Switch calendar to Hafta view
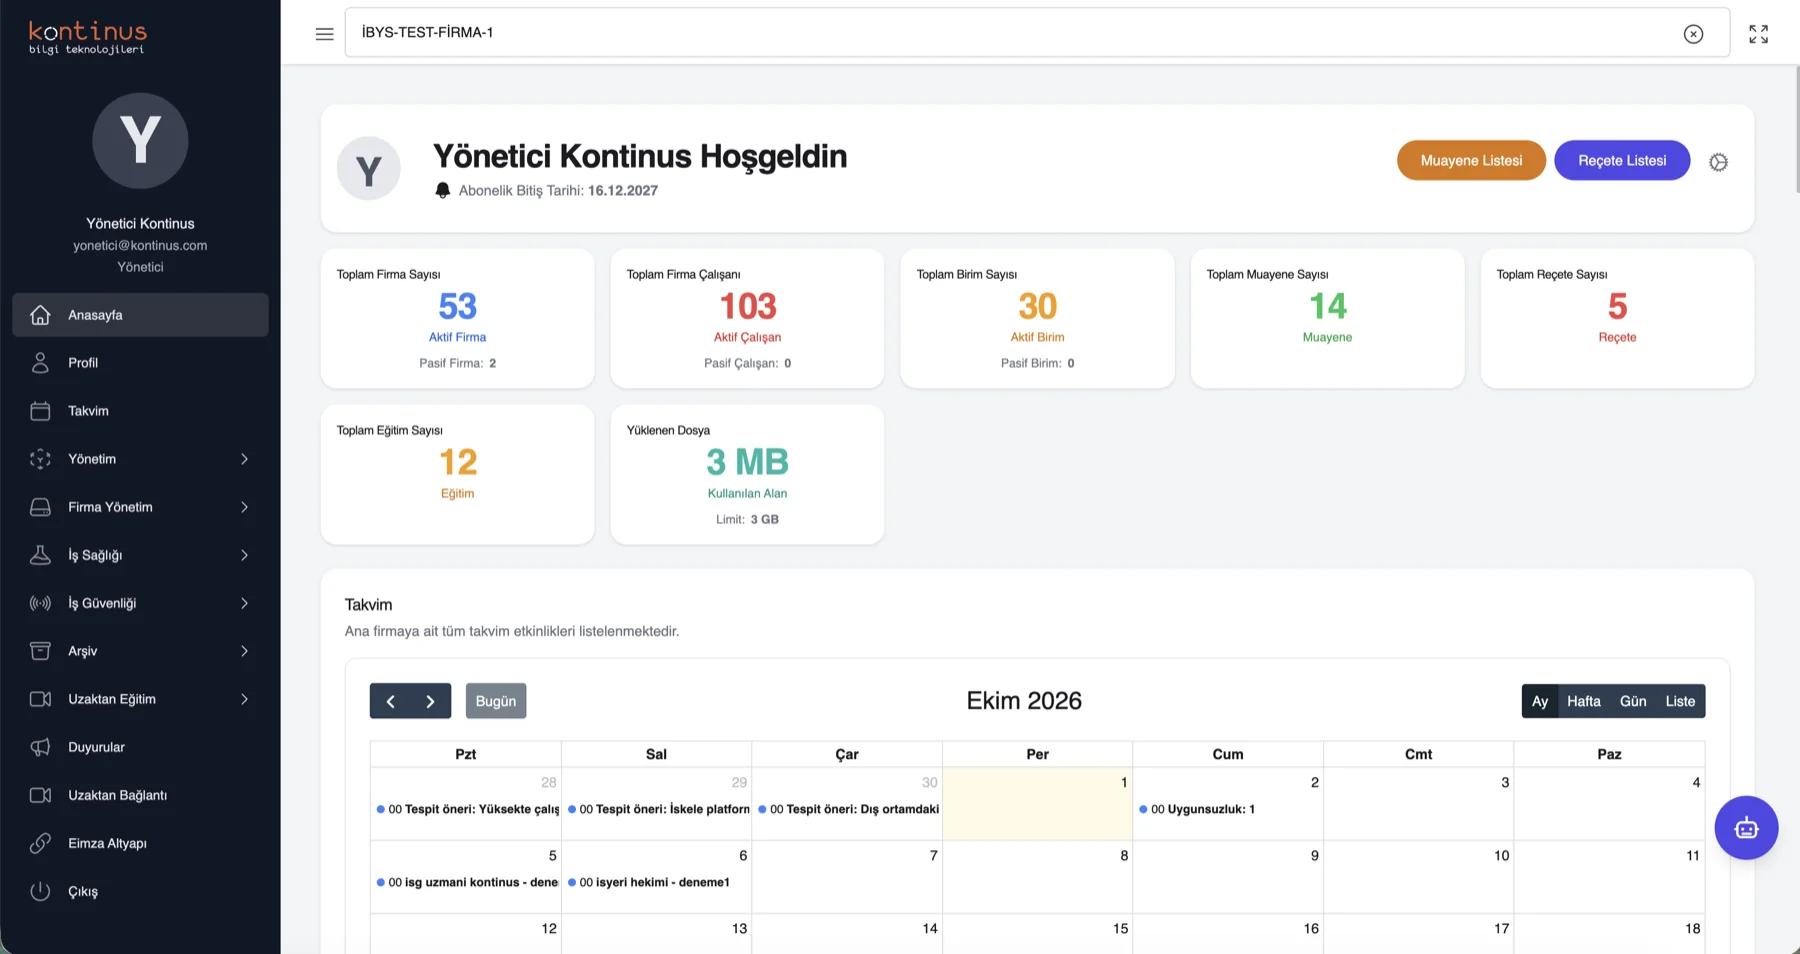Viewport: 1800px width, 954px height. pyautogui.click(x=1583, y=701)
